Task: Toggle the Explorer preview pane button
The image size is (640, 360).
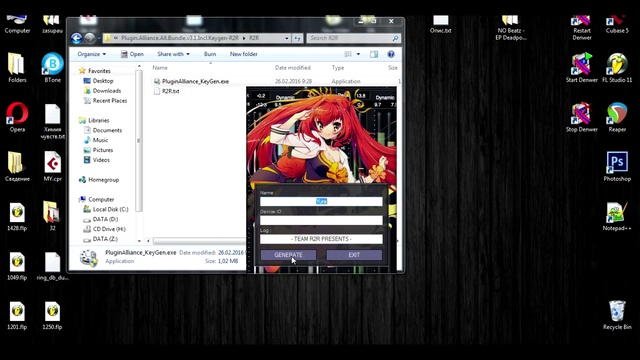Action: tap(374, 54)
